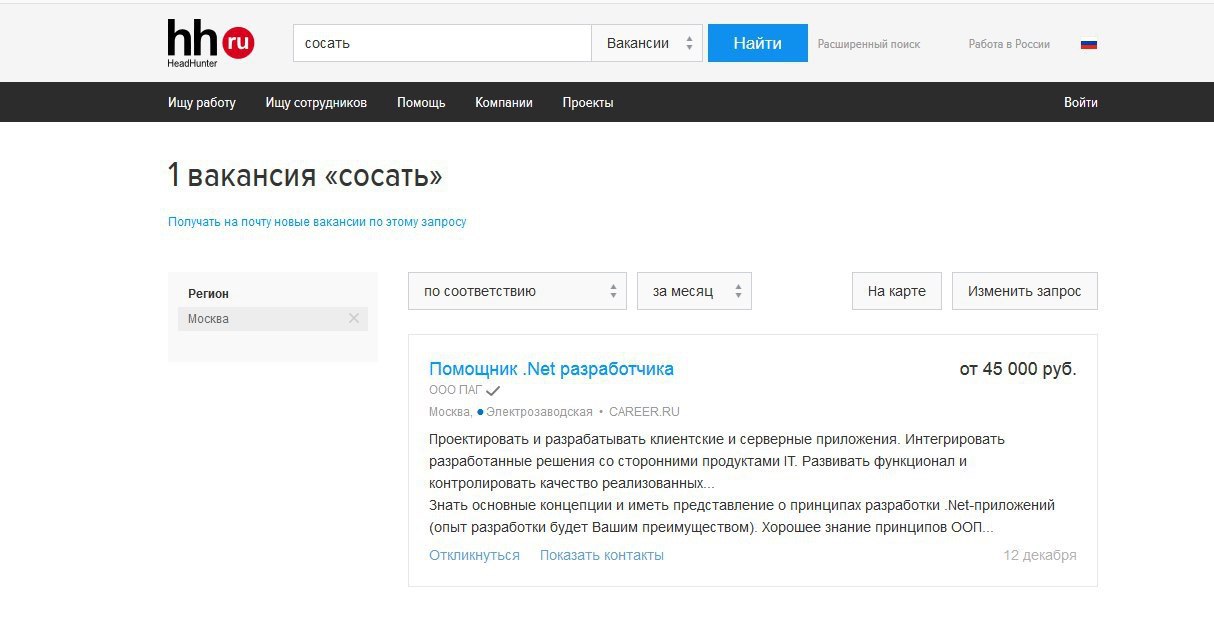Open the Ищу работу menu
Viewport: 1214px width, 619px height.
(202, 102)
